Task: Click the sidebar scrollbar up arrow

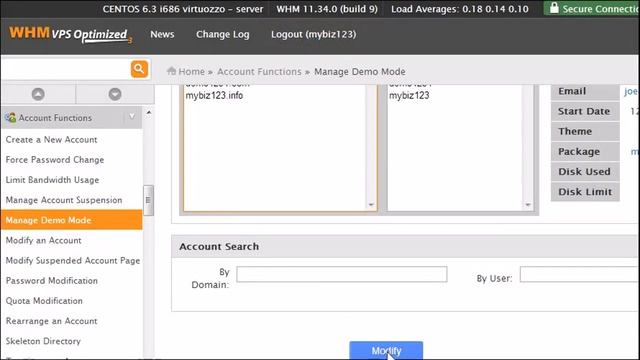Action: 149,113
